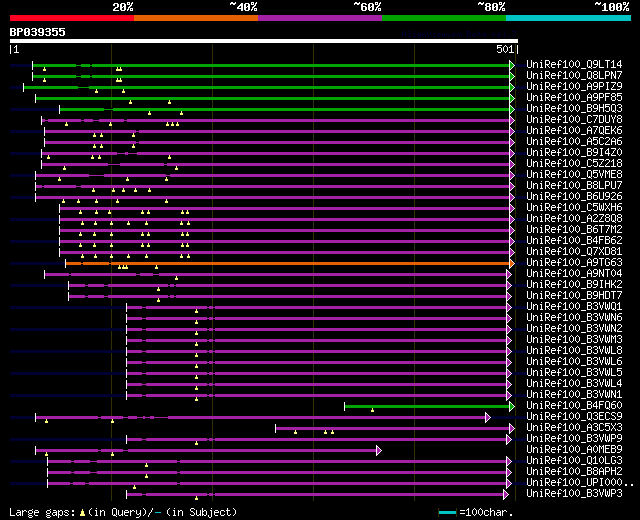Click the UniRef100_B3VWN6 text

[574, 318]
